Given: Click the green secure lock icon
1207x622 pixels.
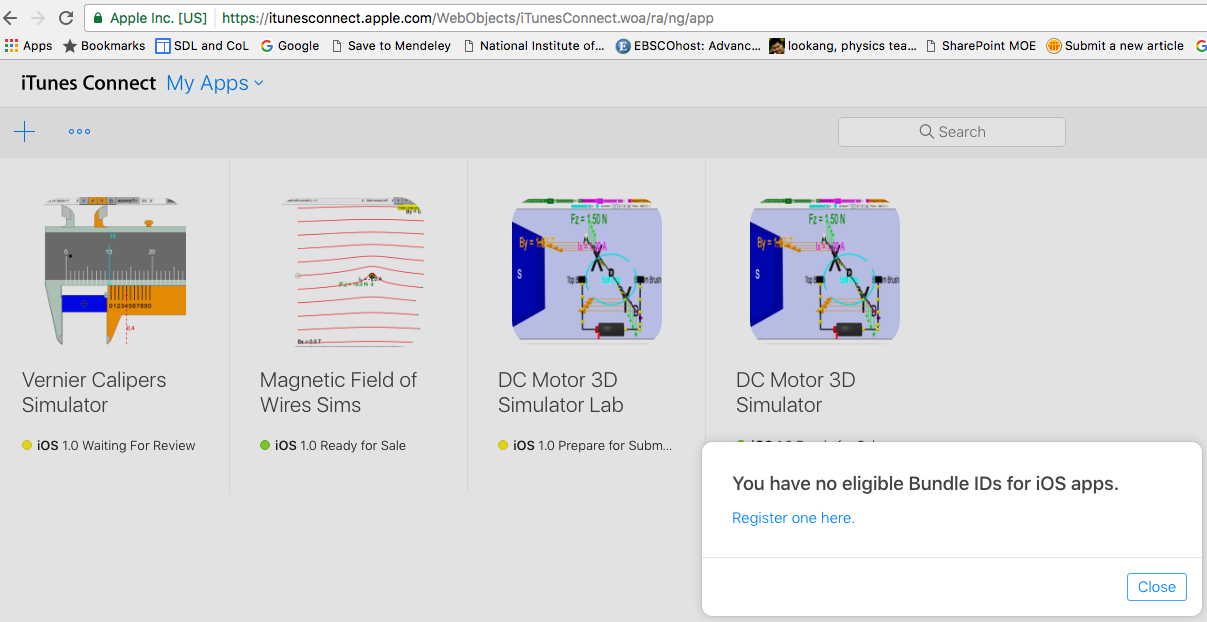Looking at the screenshot, I should coord(98,18).
